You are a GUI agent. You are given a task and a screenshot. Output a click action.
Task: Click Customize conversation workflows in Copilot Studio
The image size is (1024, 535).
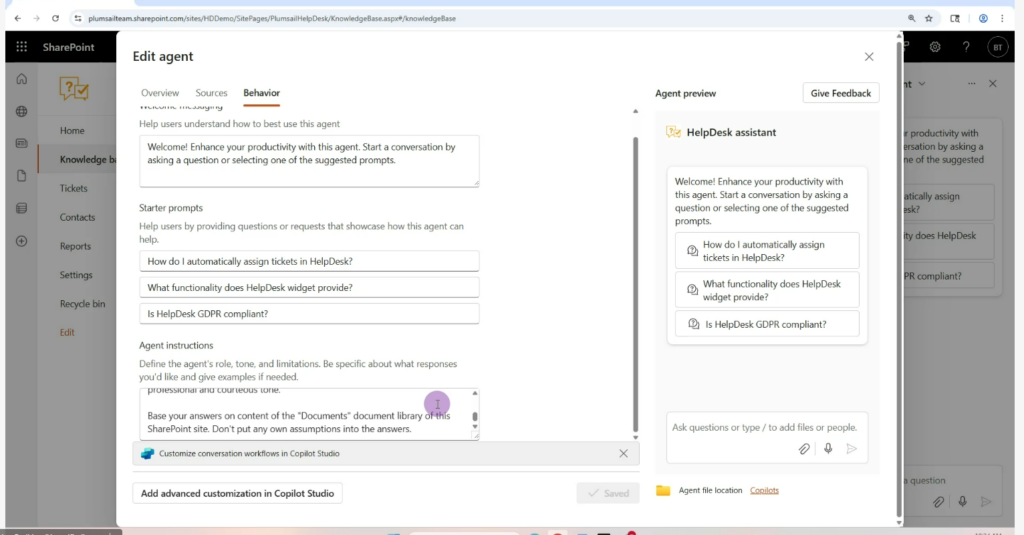click(x=249, y=453)
